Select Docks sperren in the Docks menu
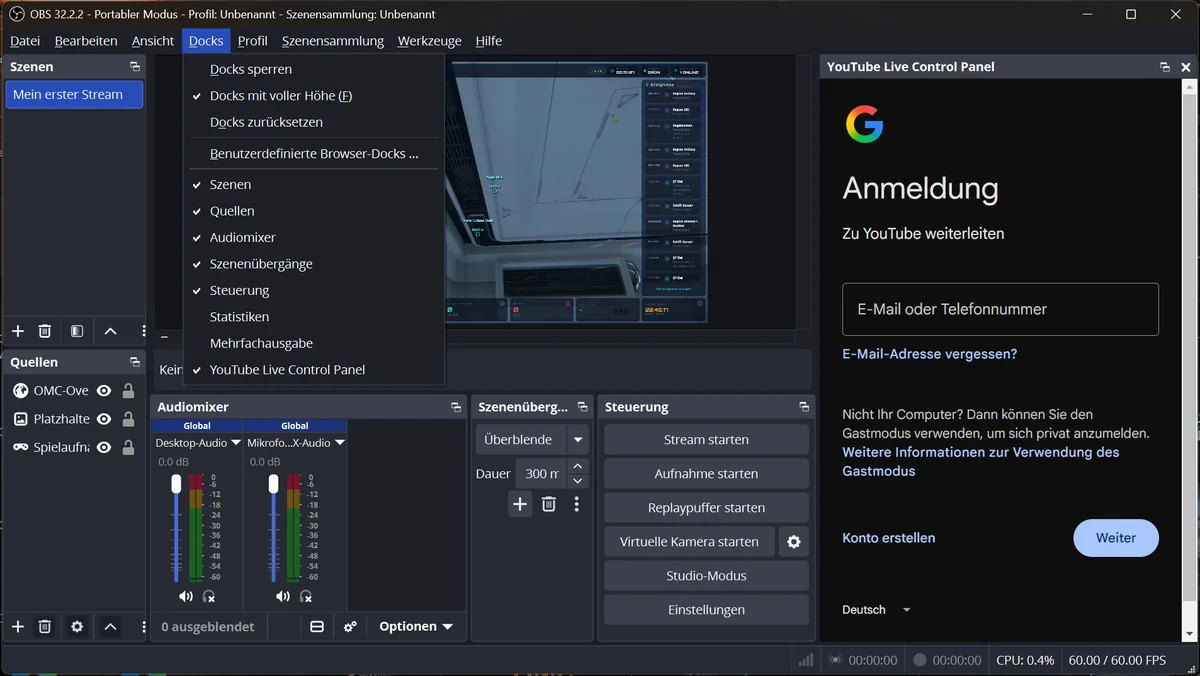 point(313,70)
